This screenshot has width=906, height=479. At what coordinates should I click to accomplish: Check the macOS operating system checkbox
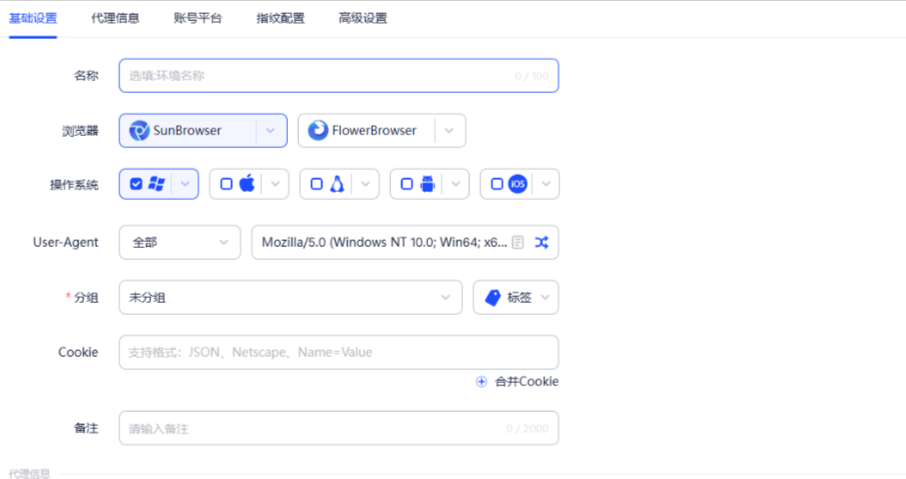click(226, 184)
